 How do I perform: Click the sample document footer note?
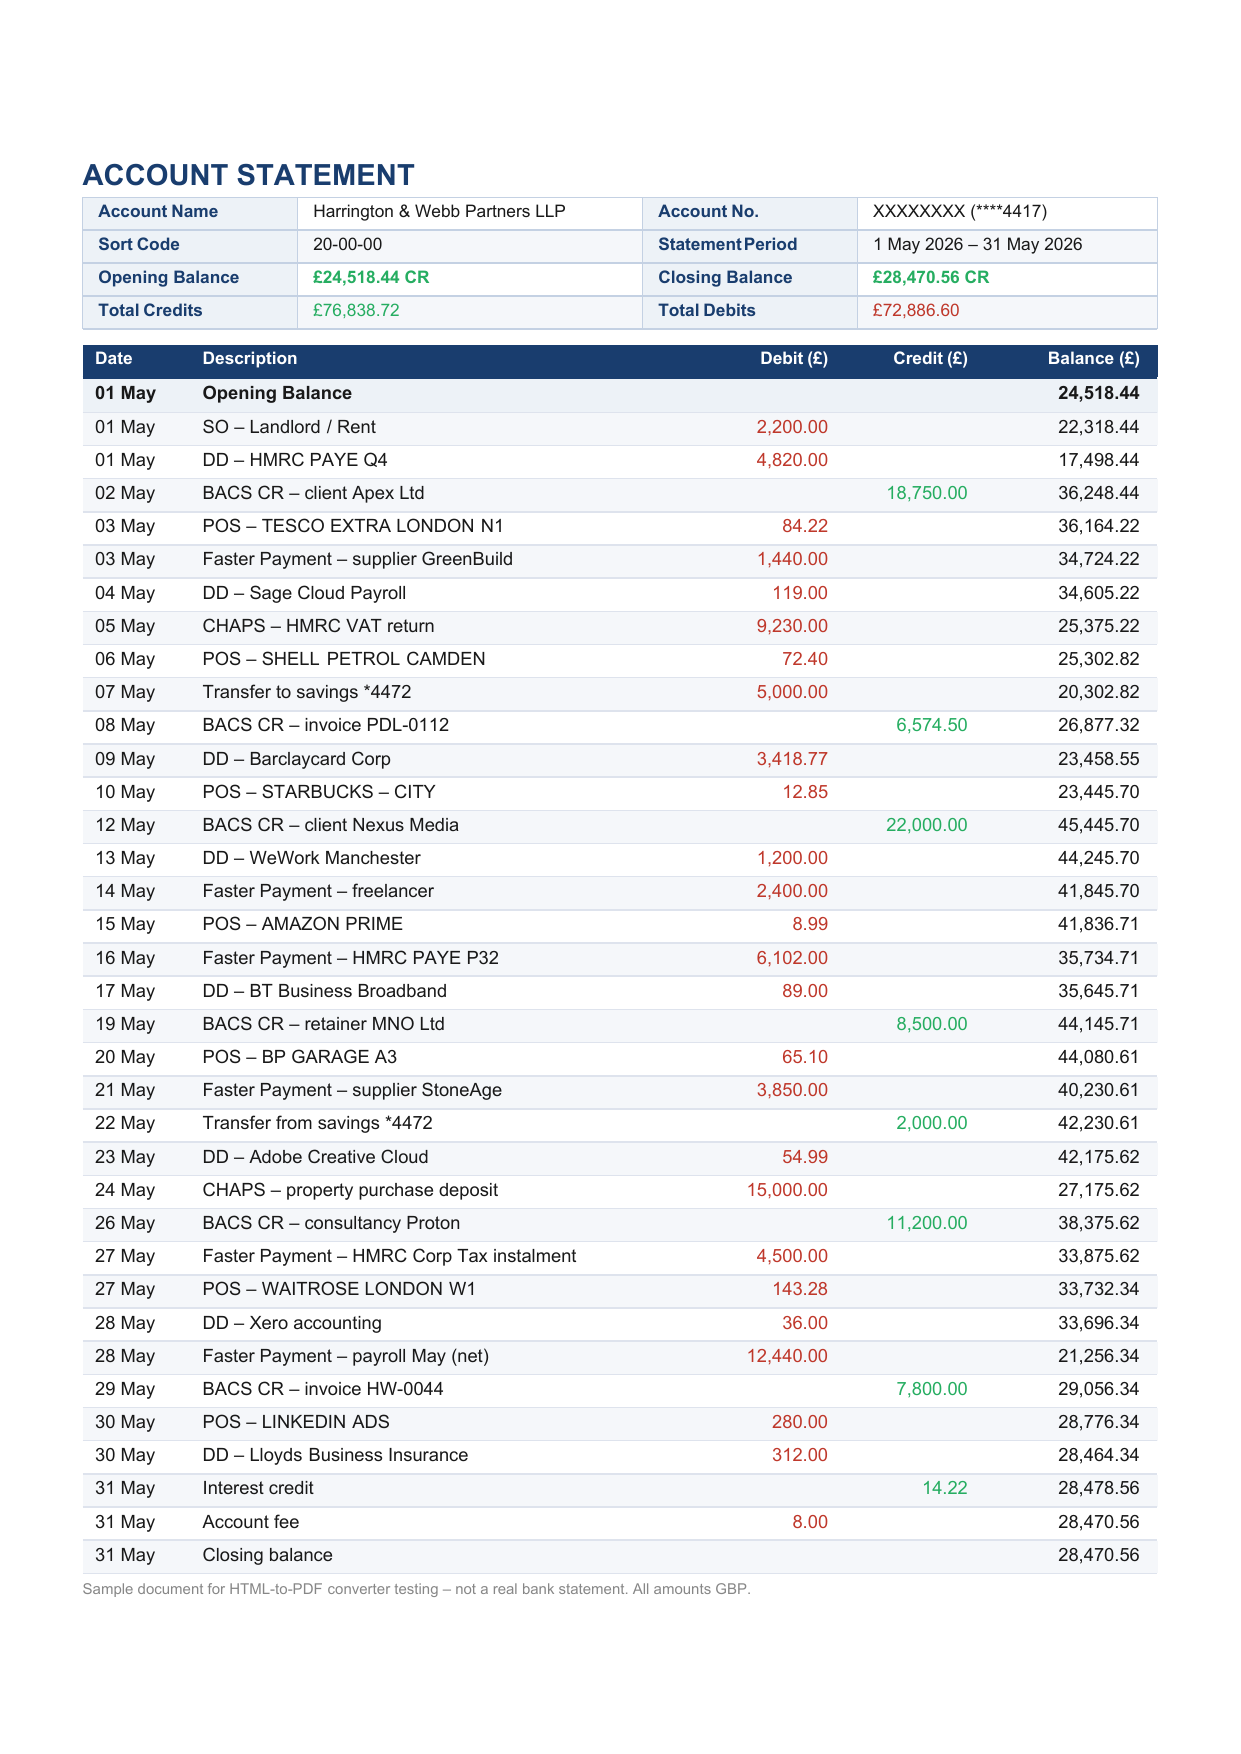416,1589
